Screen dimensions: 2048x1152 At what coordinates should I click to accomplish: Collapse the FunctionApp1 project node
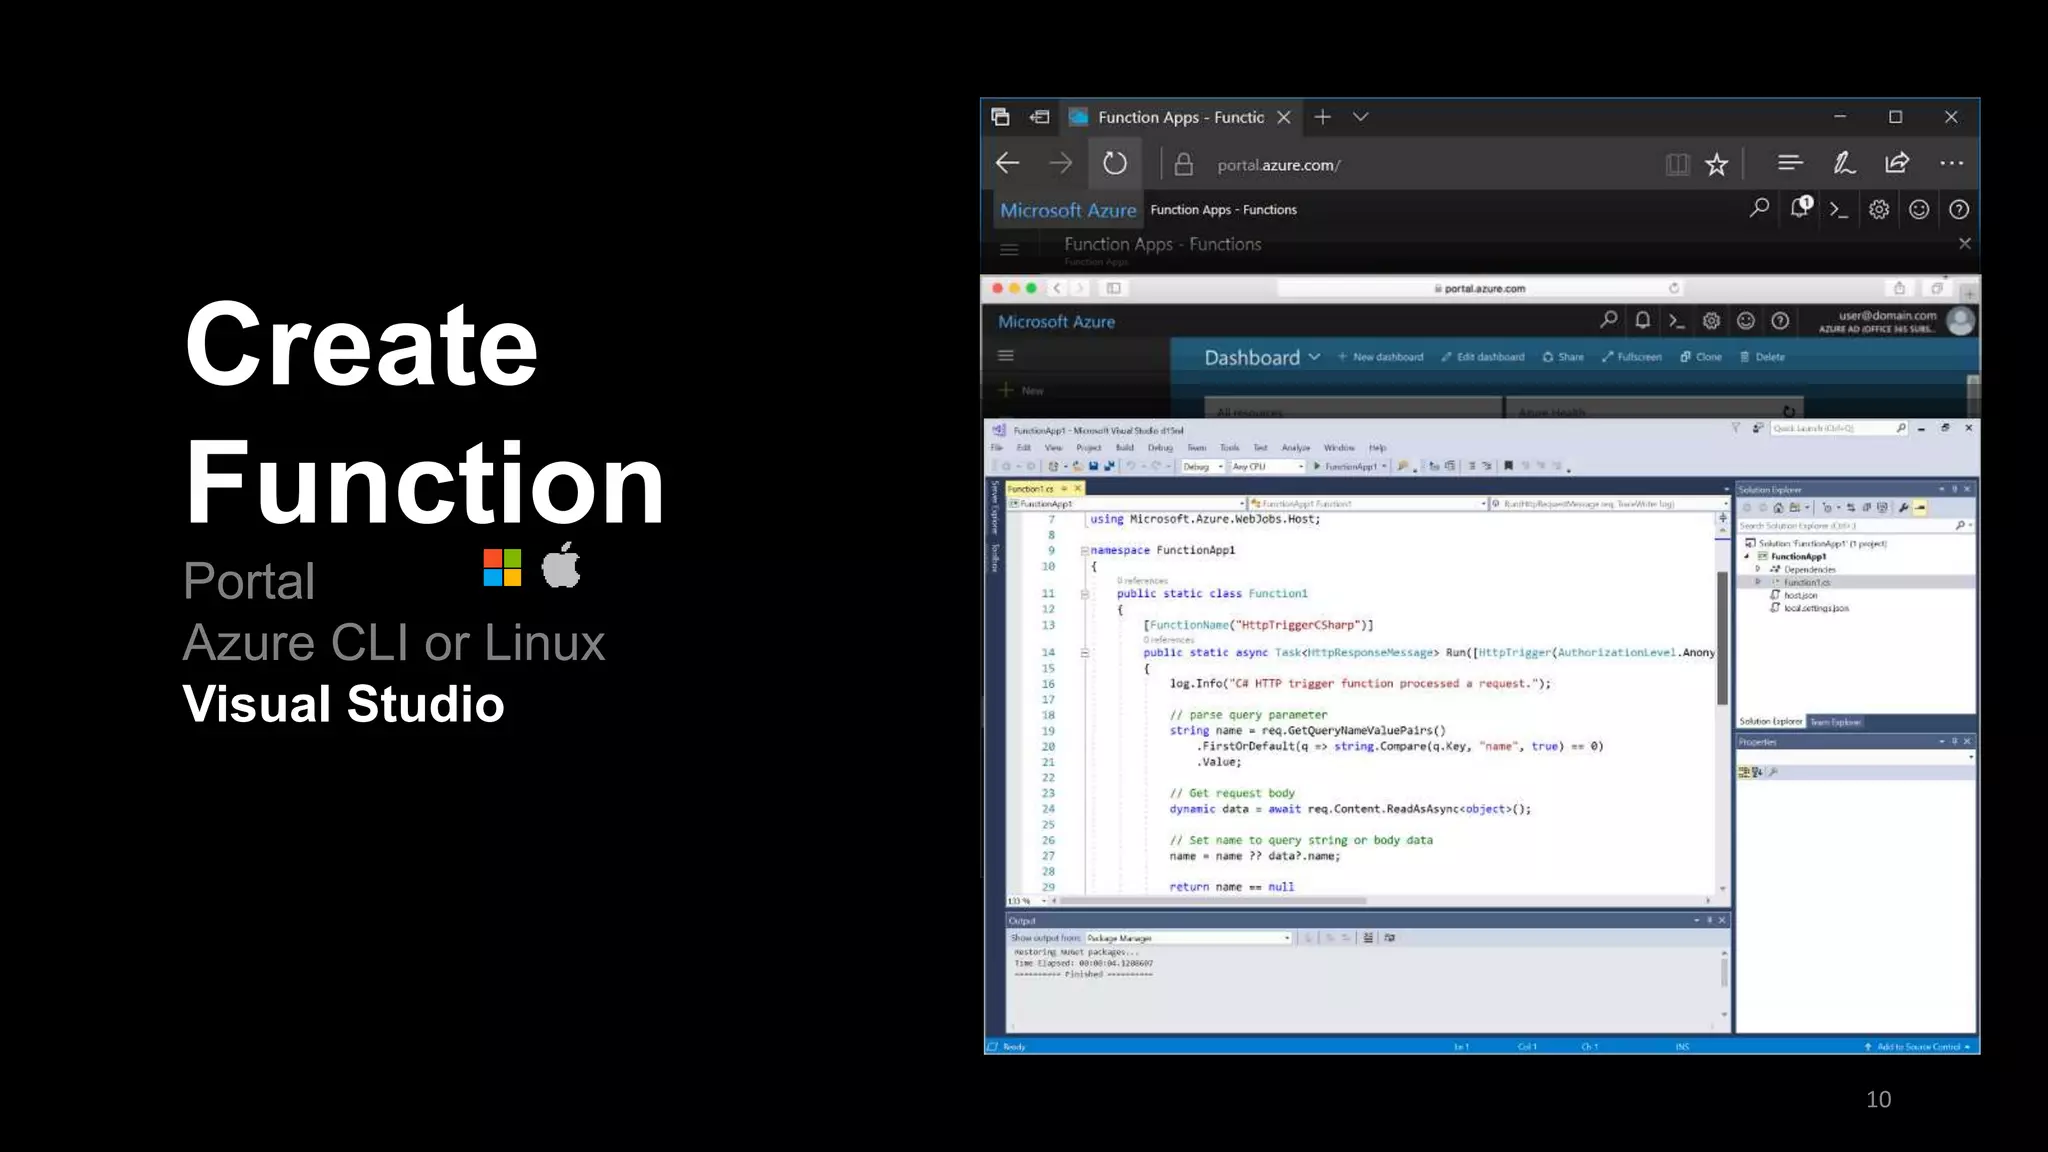(x=1747, y=556)
